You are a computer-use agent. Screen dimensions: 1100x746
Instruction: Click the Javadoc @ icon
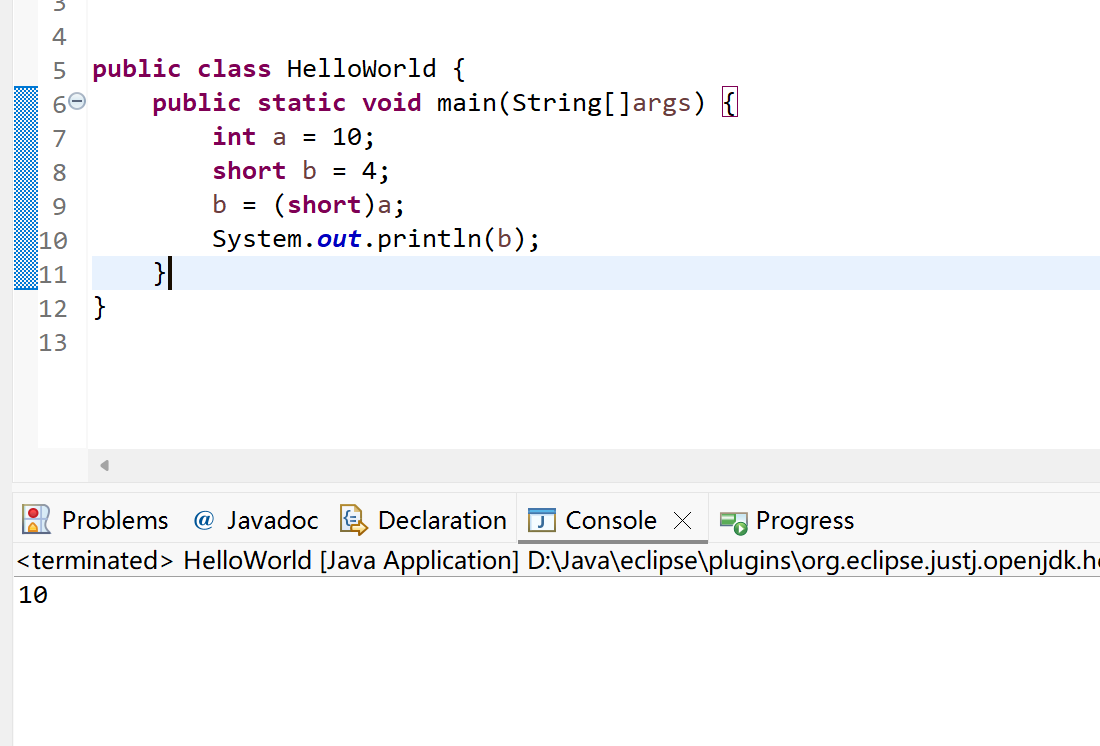[203, 520]
